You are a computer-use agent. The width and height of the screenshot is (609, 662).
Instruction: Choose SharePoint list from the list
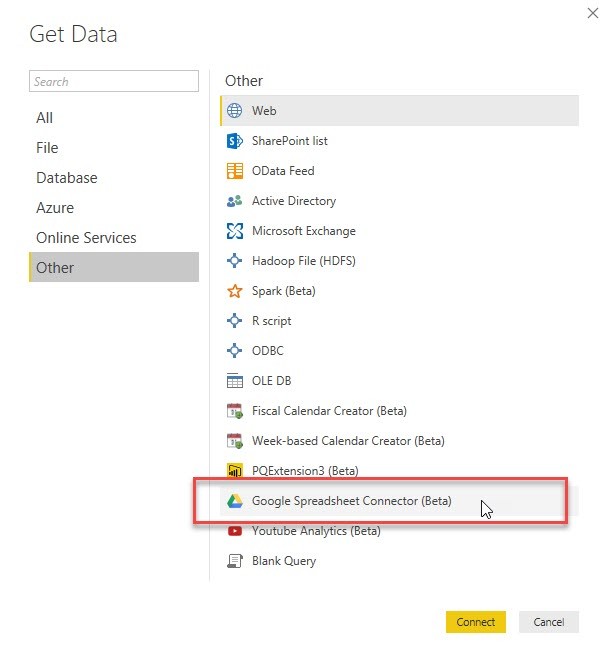(x=289, y=141)
